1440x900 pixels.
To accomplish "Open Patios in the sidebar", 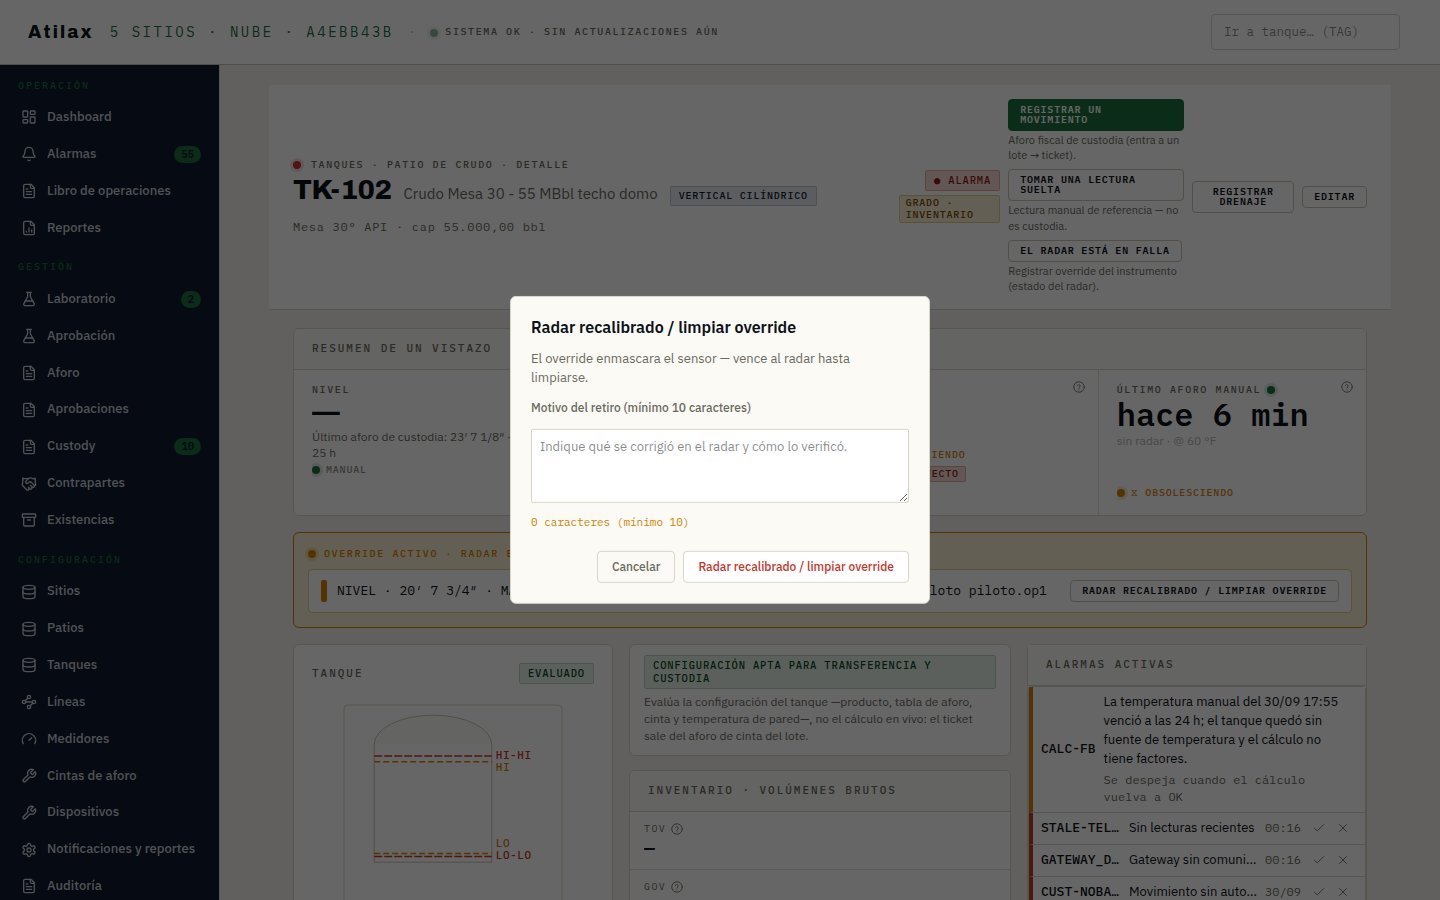I will click(109, 628).
